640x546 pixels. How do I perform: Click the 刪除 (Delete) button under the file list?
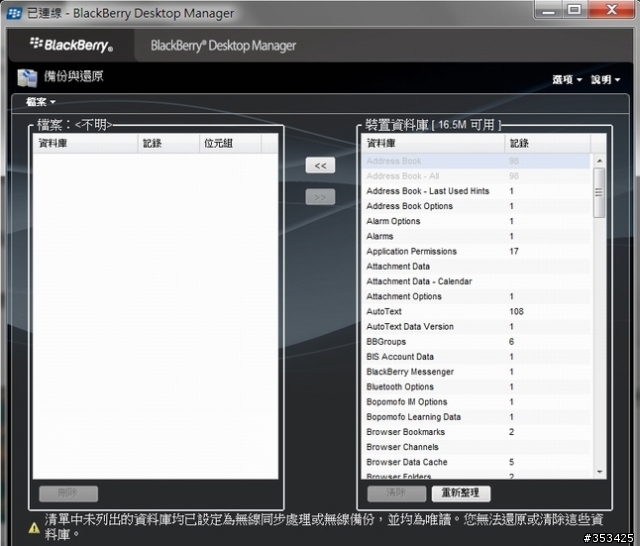click(68, 493)
